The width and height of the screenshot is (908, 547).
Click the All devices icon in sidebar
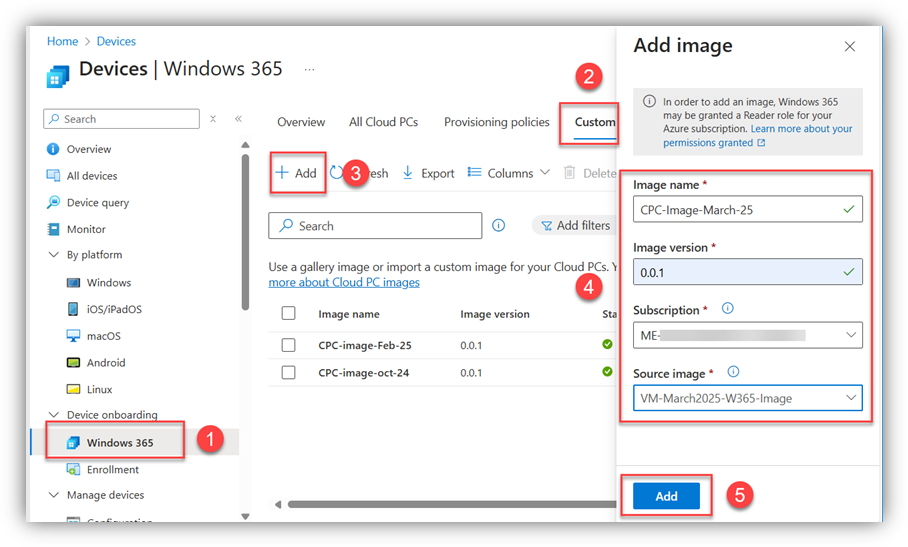click(53, 175)
